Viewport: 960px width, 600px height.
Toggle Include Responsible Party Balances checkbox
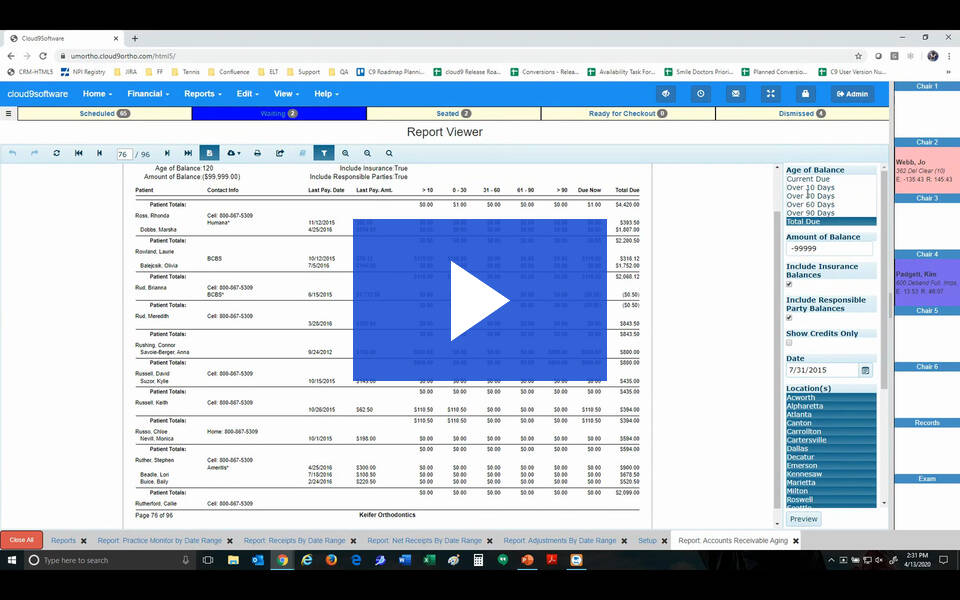(x=789, y=318)
